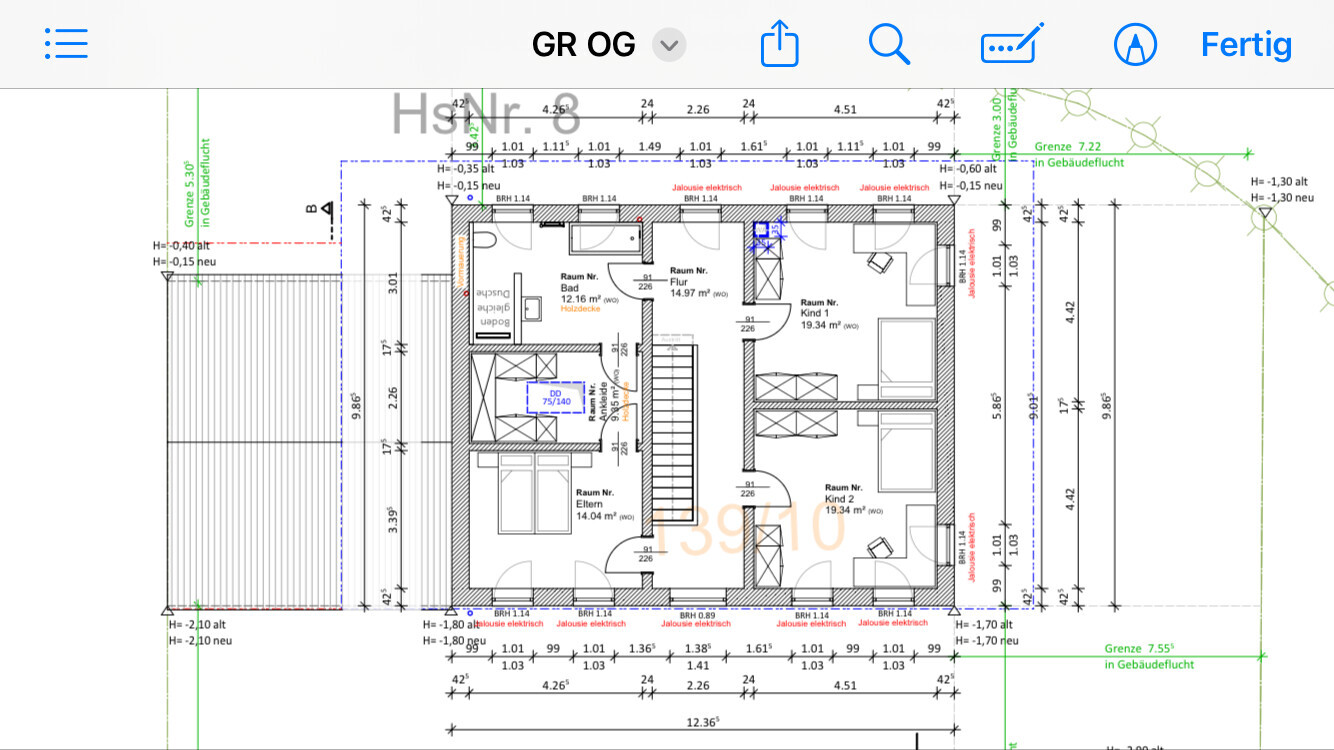Click the section marker B triangle
This screenshot has height=750, width=1334.
pos(326,209)
